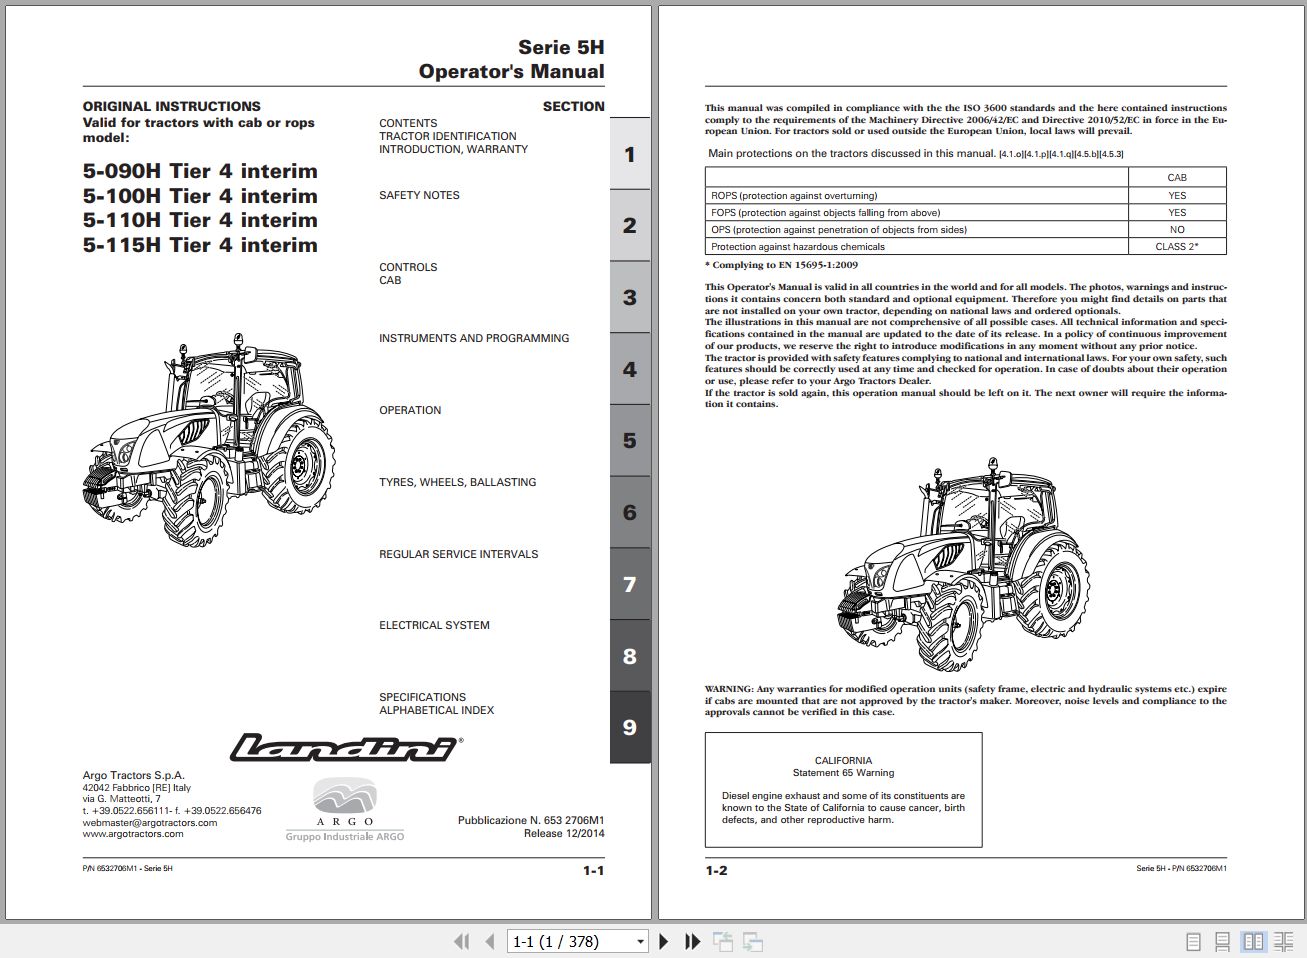Click the SPECIFICATIONS entry
Image resolution: width=1307 pixels, height=958 pixels.
tap(422, 697)
